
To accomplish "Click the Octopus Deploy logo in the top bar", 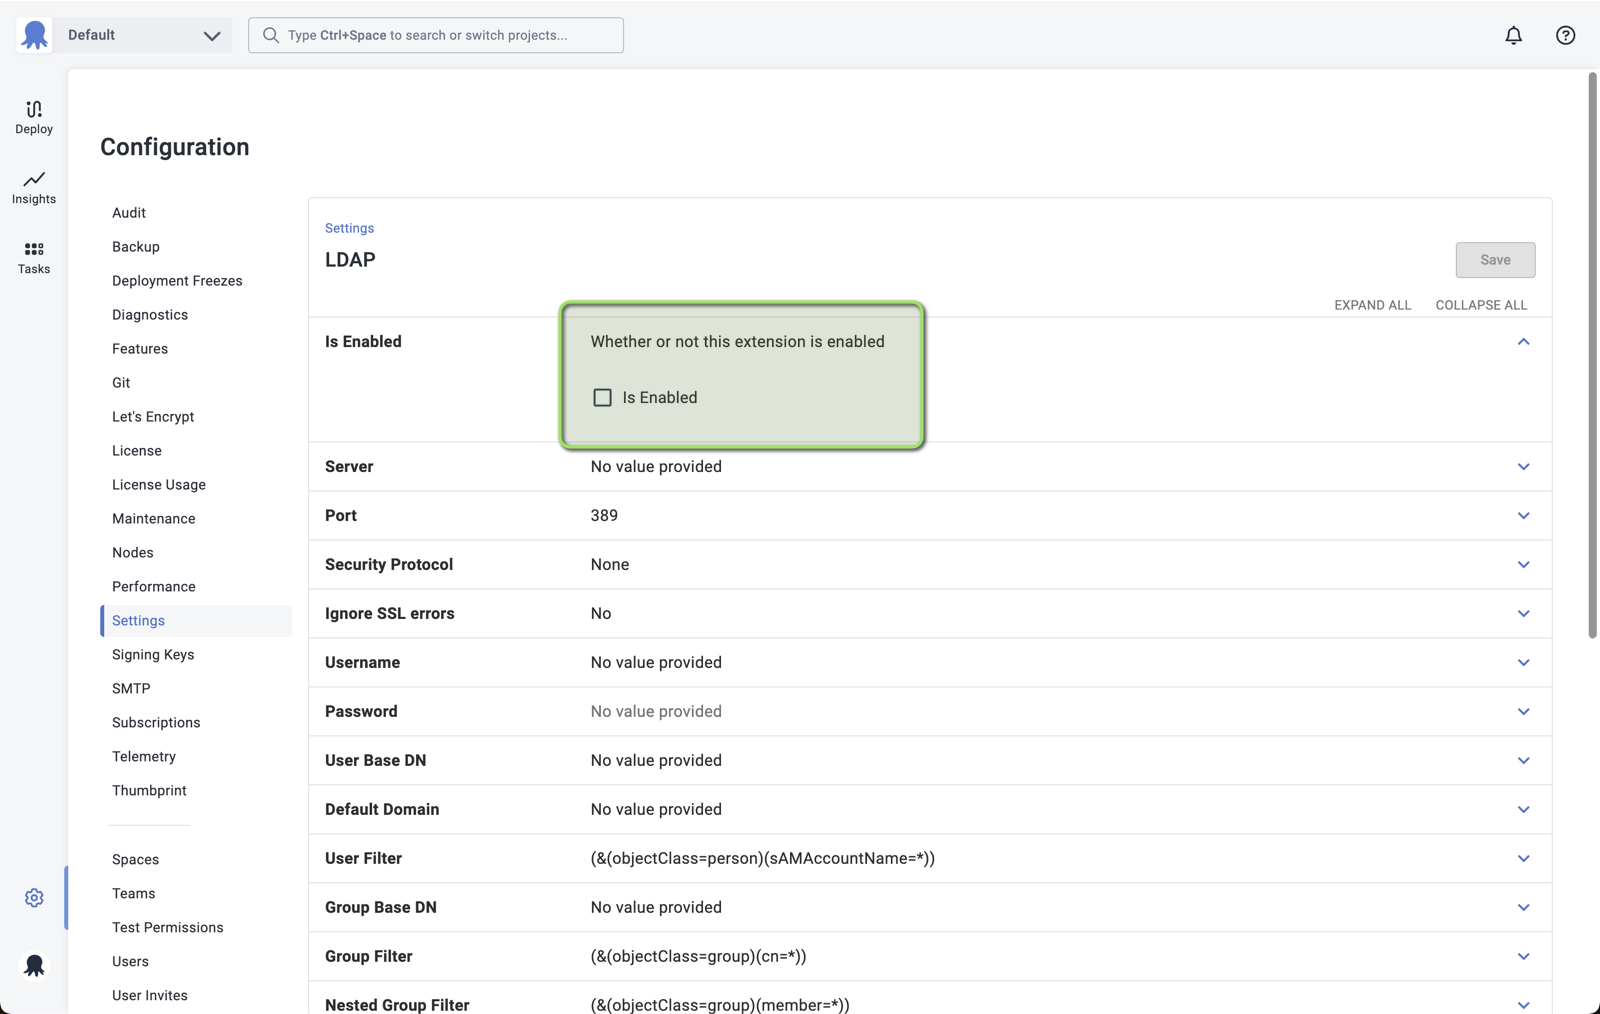I will (x=33, y=35).
